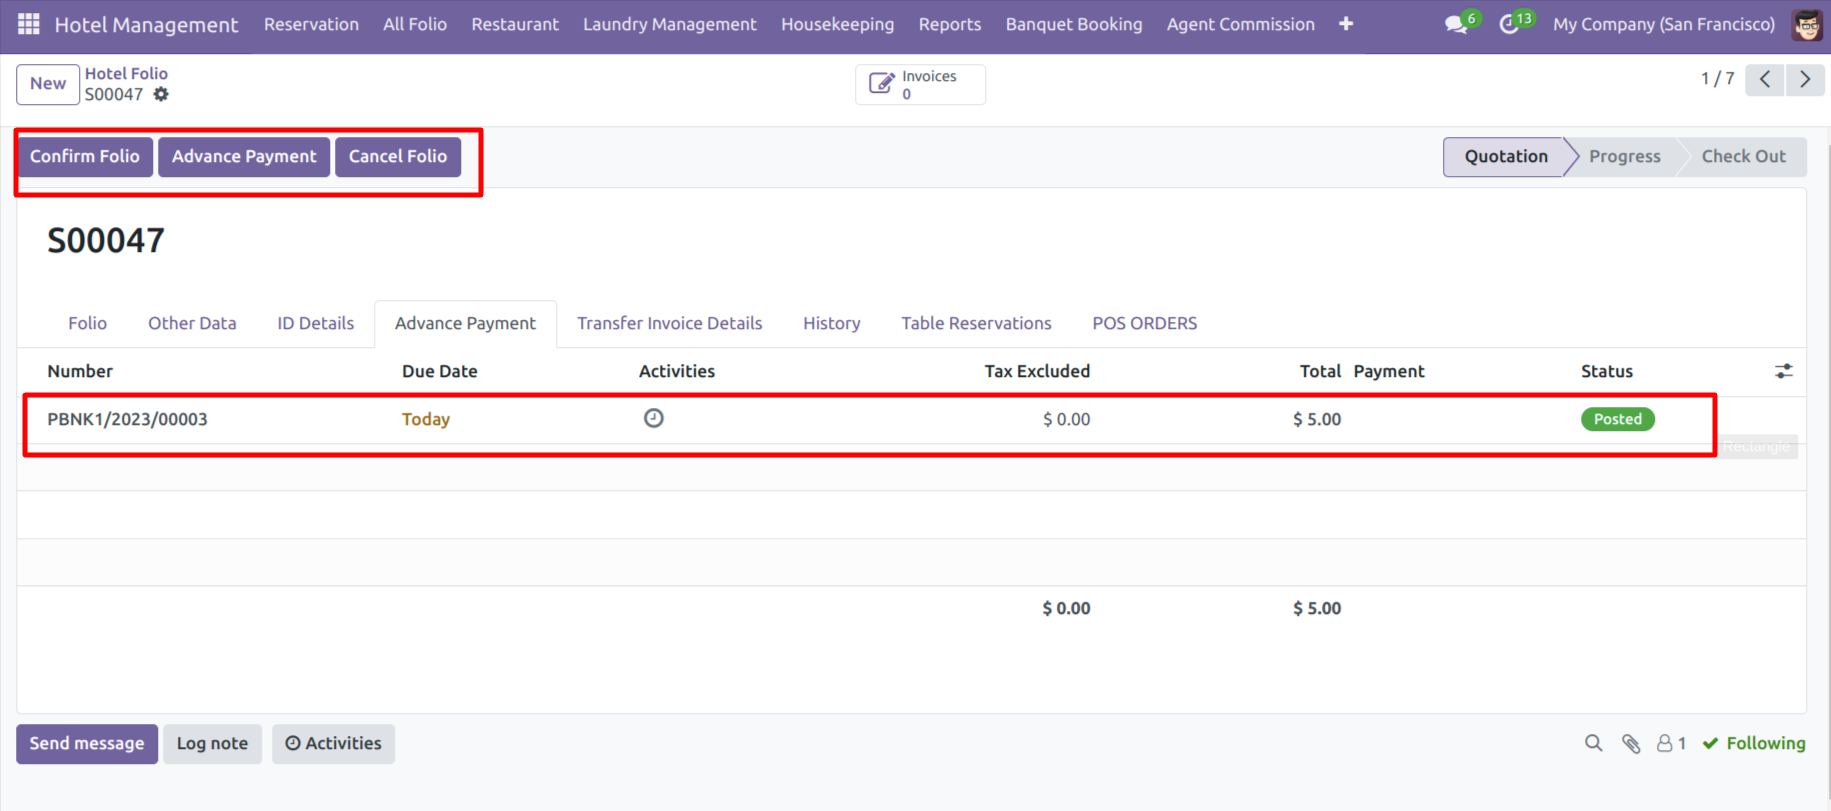The height and width of the screenshot is (811, 1831).
Task: Switch to the Transfer Invoice Details tab
Action: (669, 323)
